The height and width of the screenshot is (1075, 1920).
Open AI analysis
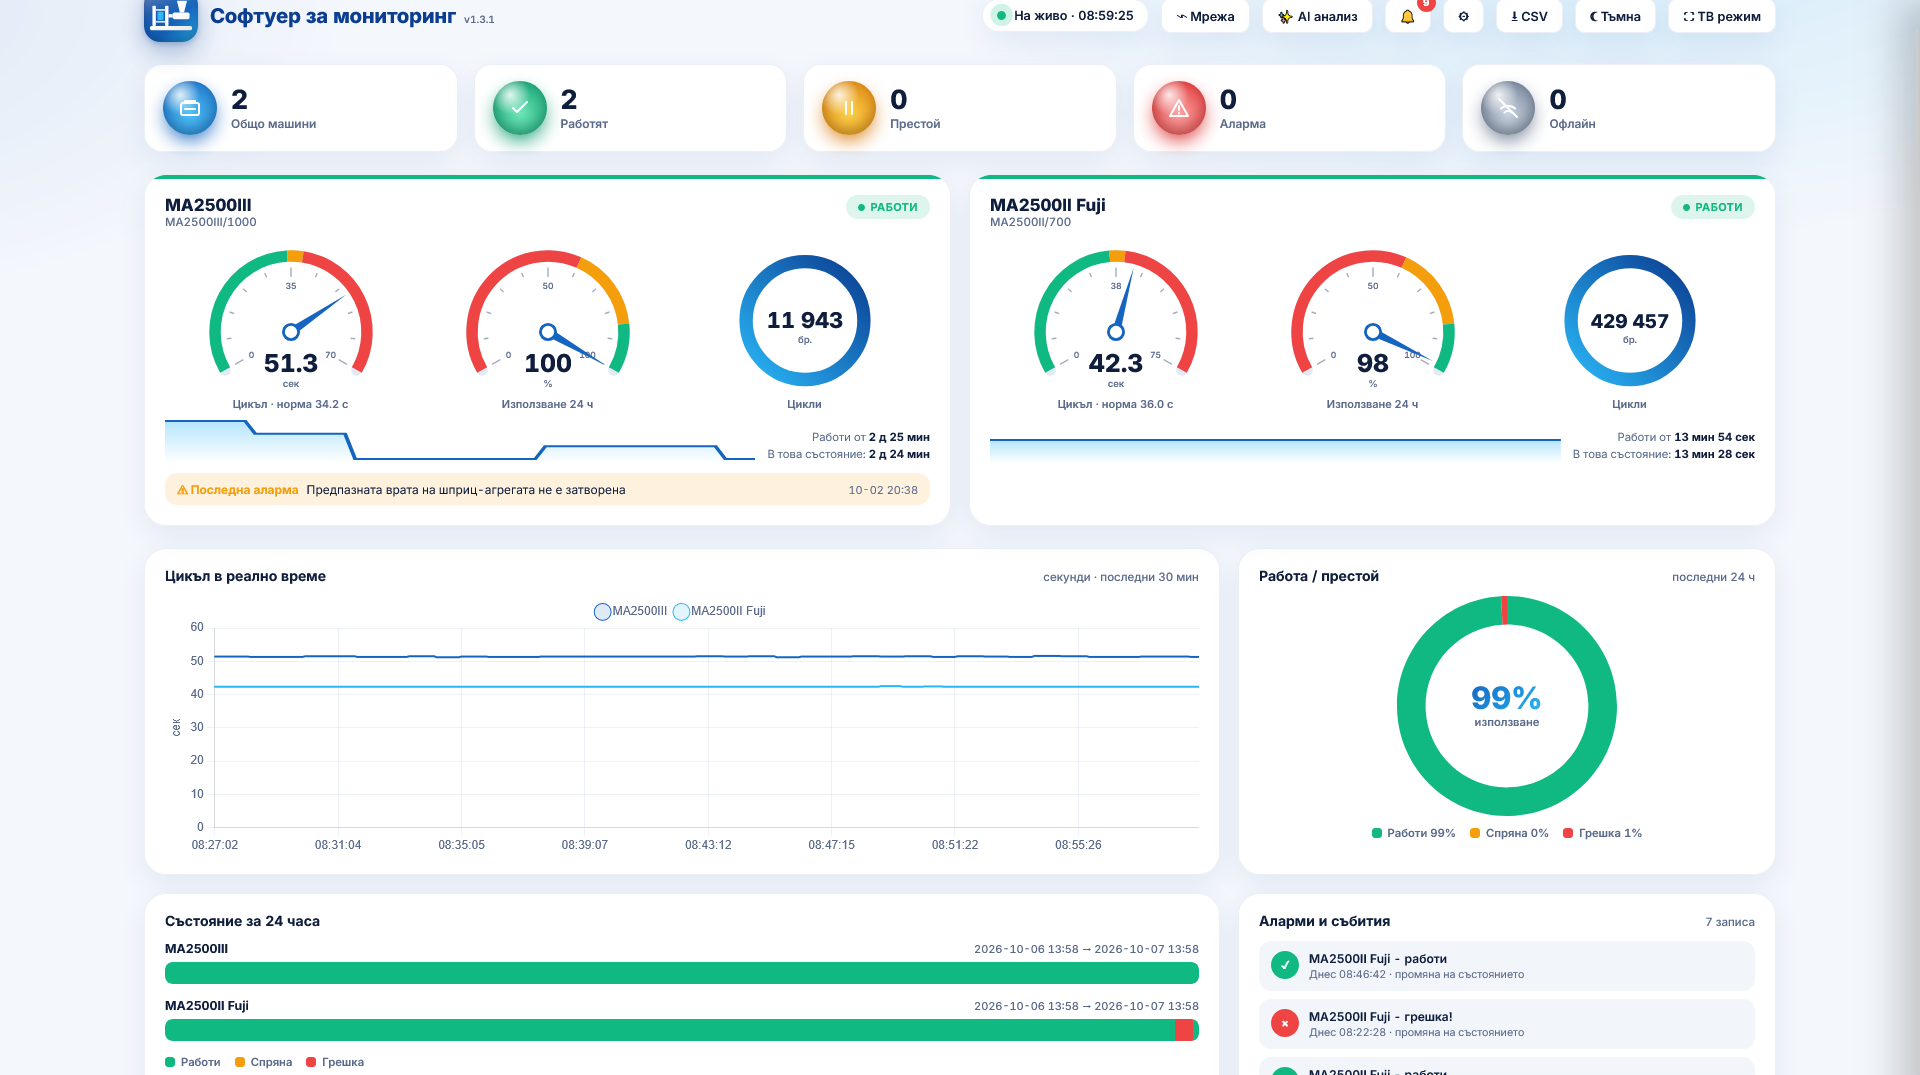[1317, 17]
